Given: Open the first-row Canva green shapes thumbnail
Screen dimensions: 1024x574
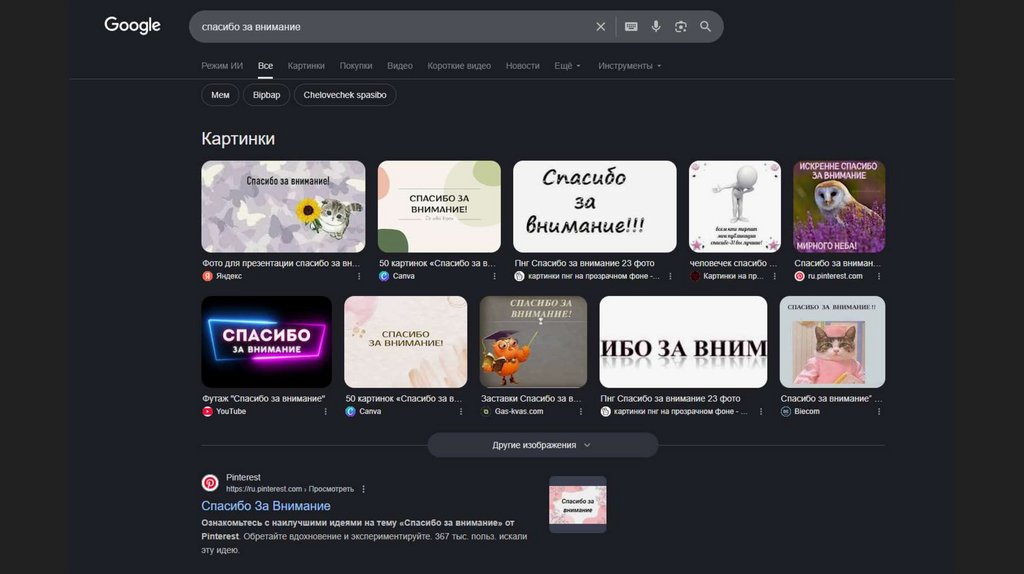Looking at the screenshot, I should pos(440,206).
